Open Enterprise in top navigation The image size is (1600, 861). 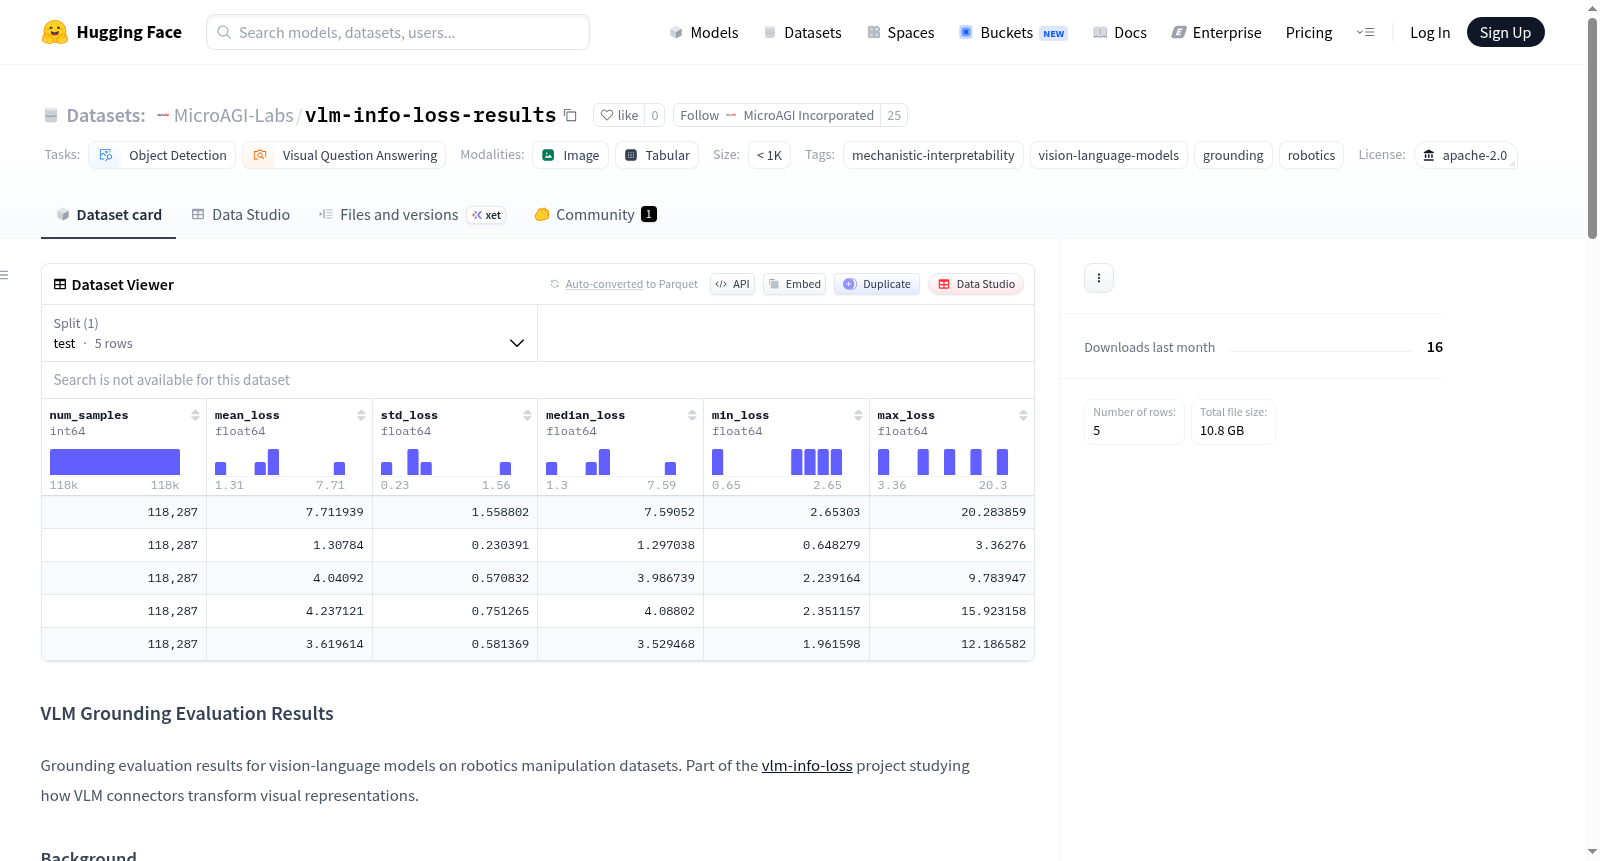tap(1216, 32)
